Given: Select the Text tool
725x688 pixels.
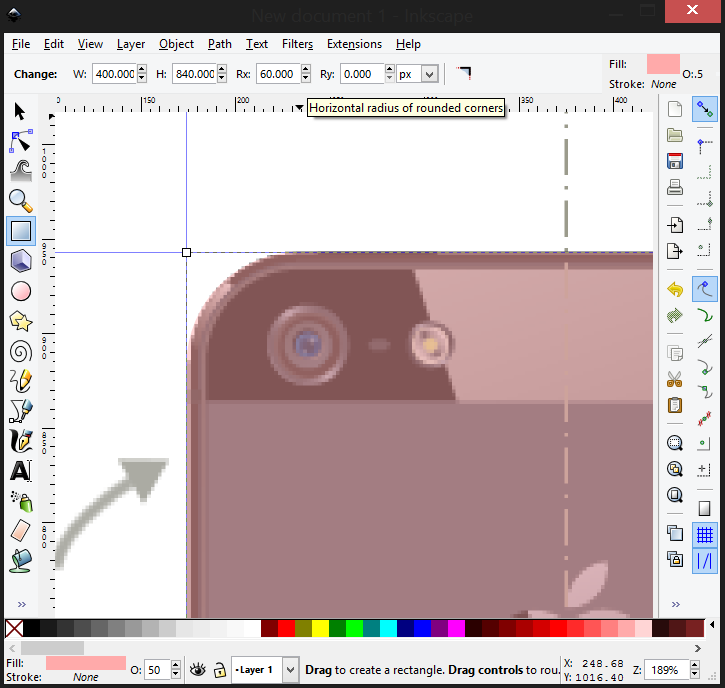Looking at the screenshot, I should (x=21, y=471).
